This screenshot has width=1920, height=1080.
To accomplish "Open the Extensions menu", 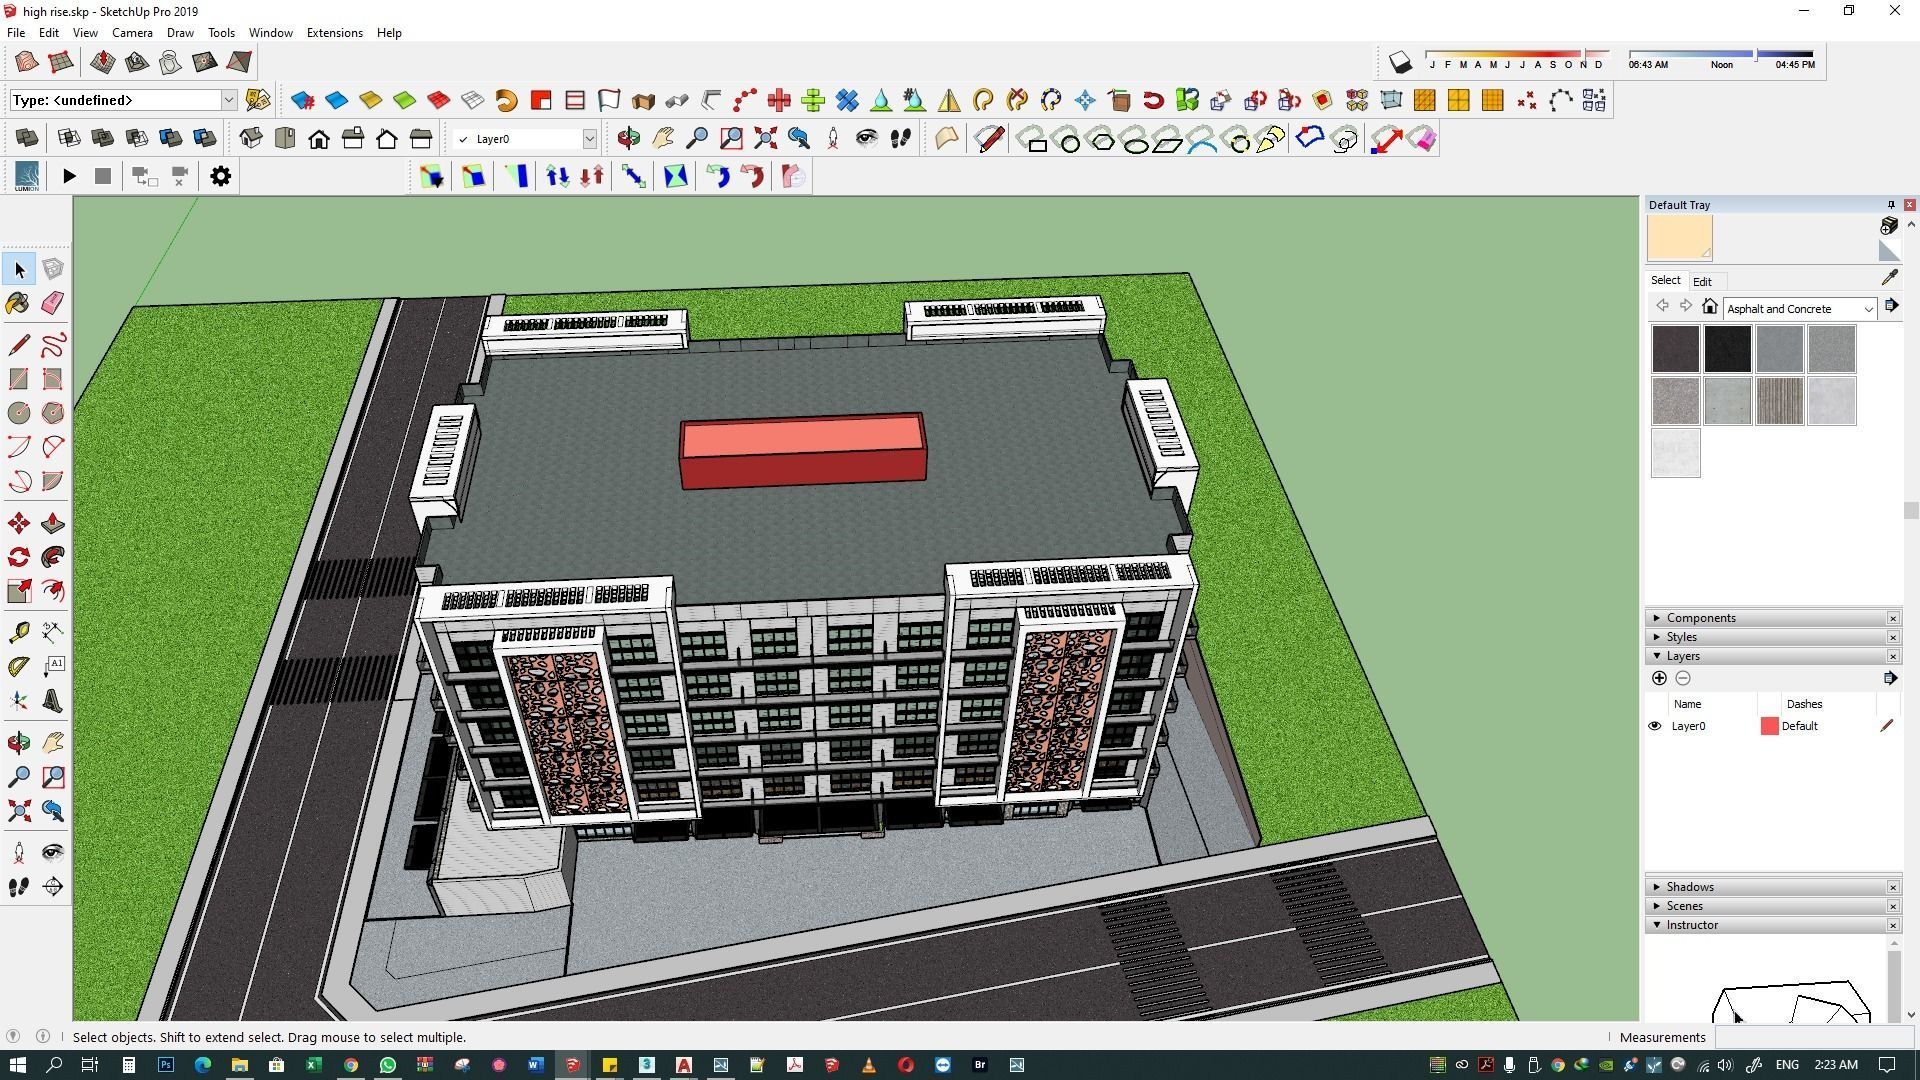I will 334,33.
